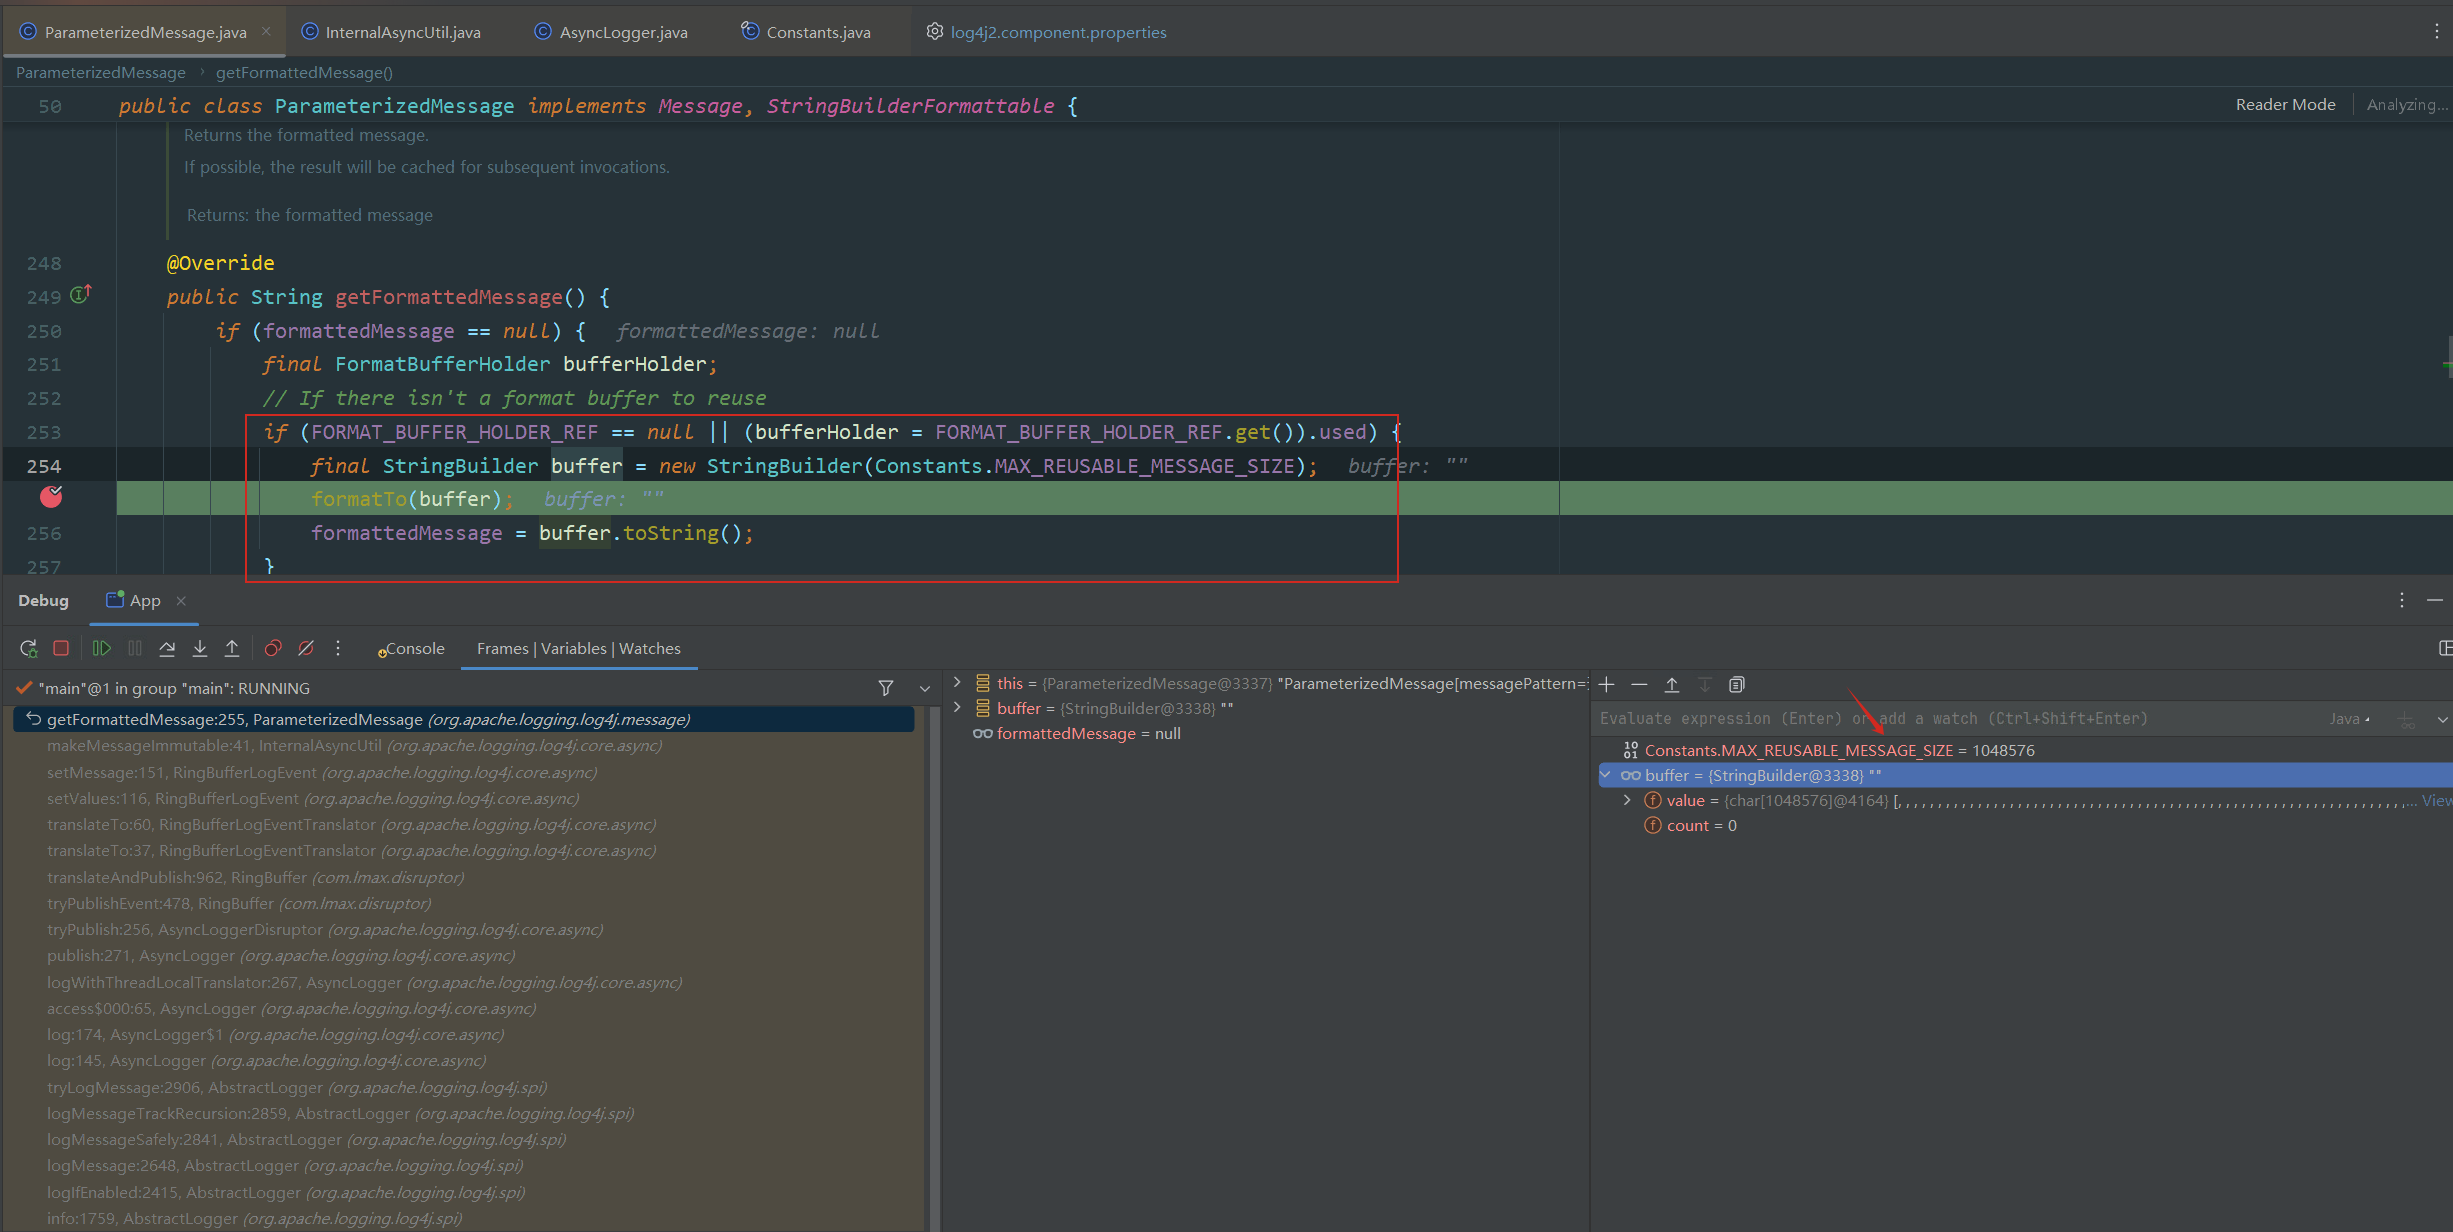
Task: Add a new watch with plus icon
Action: [1607, 685]
